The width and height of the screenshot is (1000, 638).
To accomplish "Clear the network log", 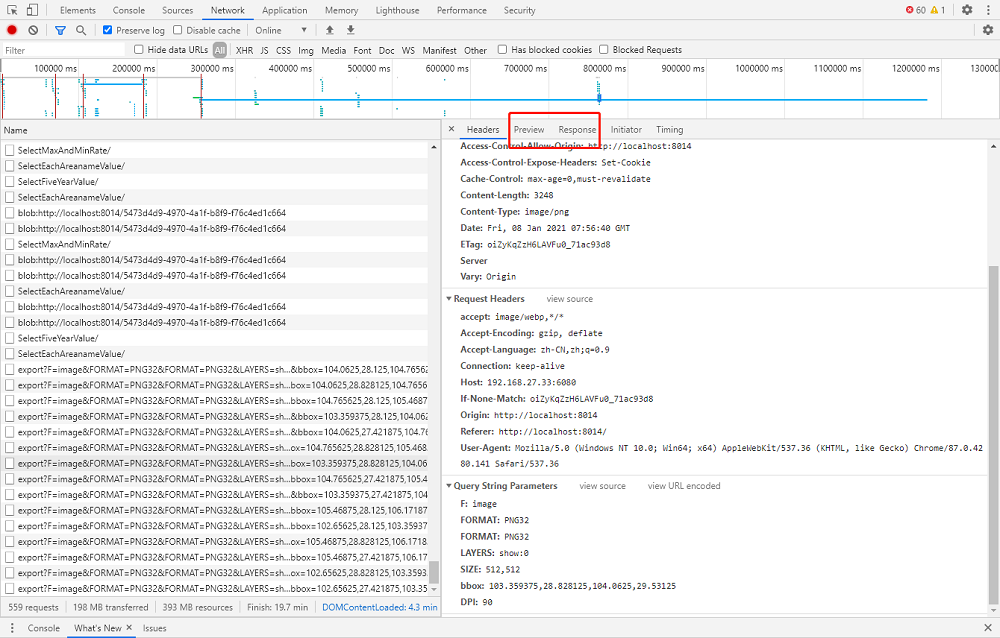I will click(x=33, y=30).
